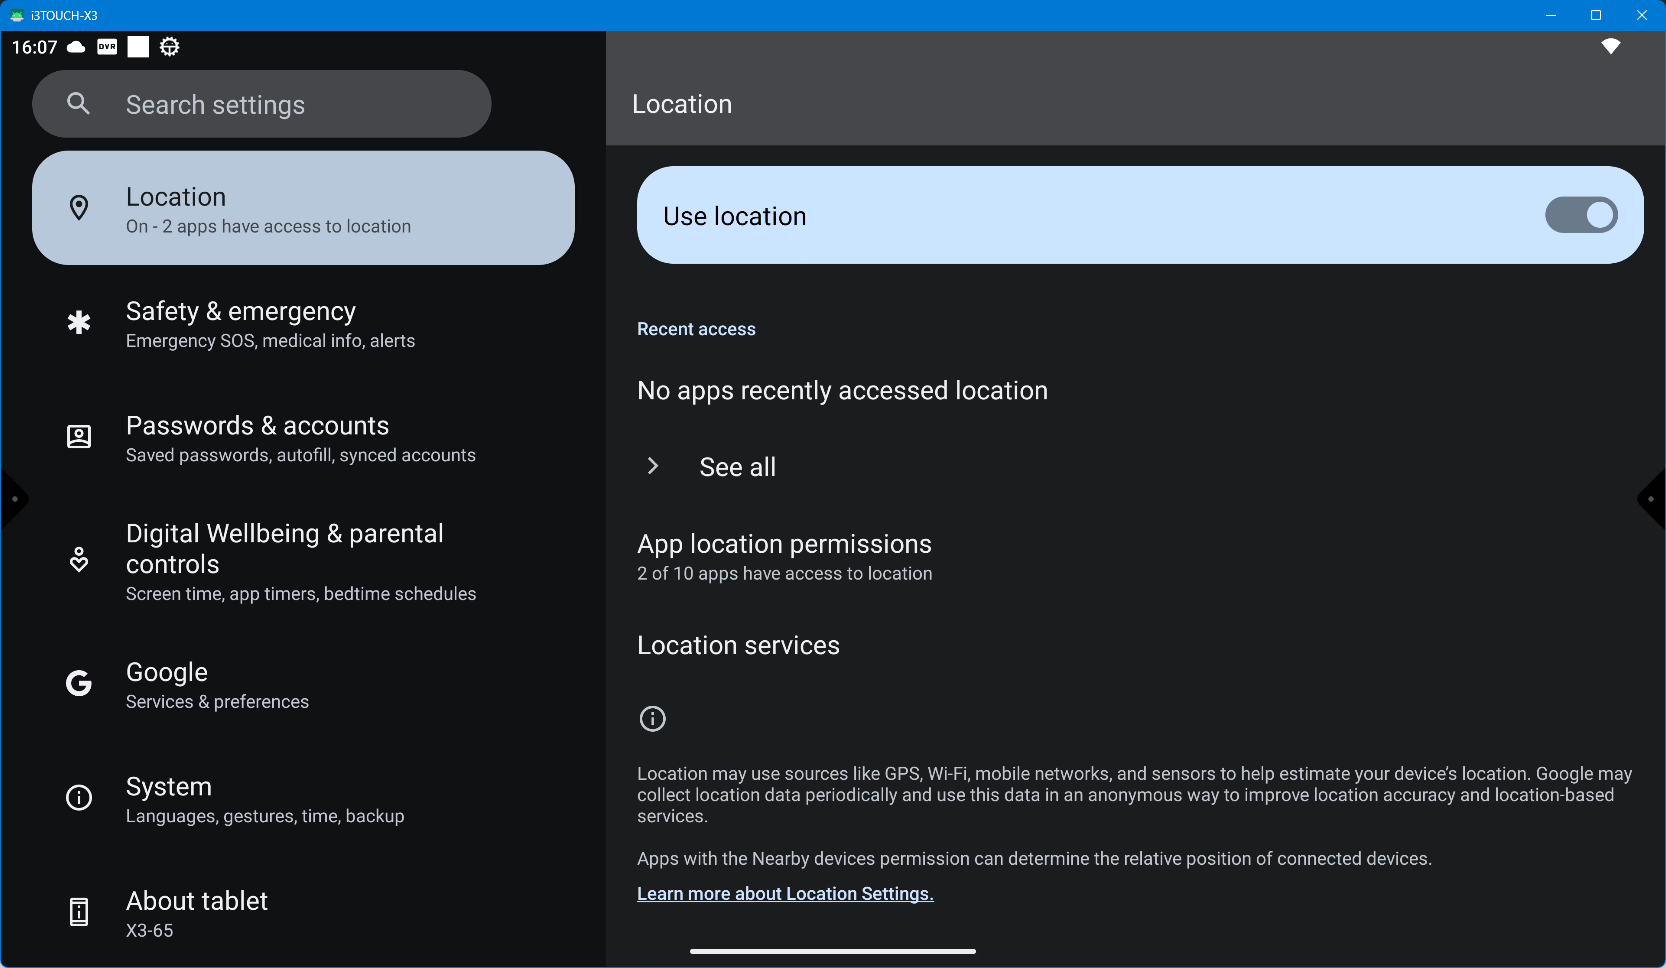This screenshot has width=1666, height=968.
Task: Click the Safety & emergency asterisk icon
Action: (x=79, y=322)
